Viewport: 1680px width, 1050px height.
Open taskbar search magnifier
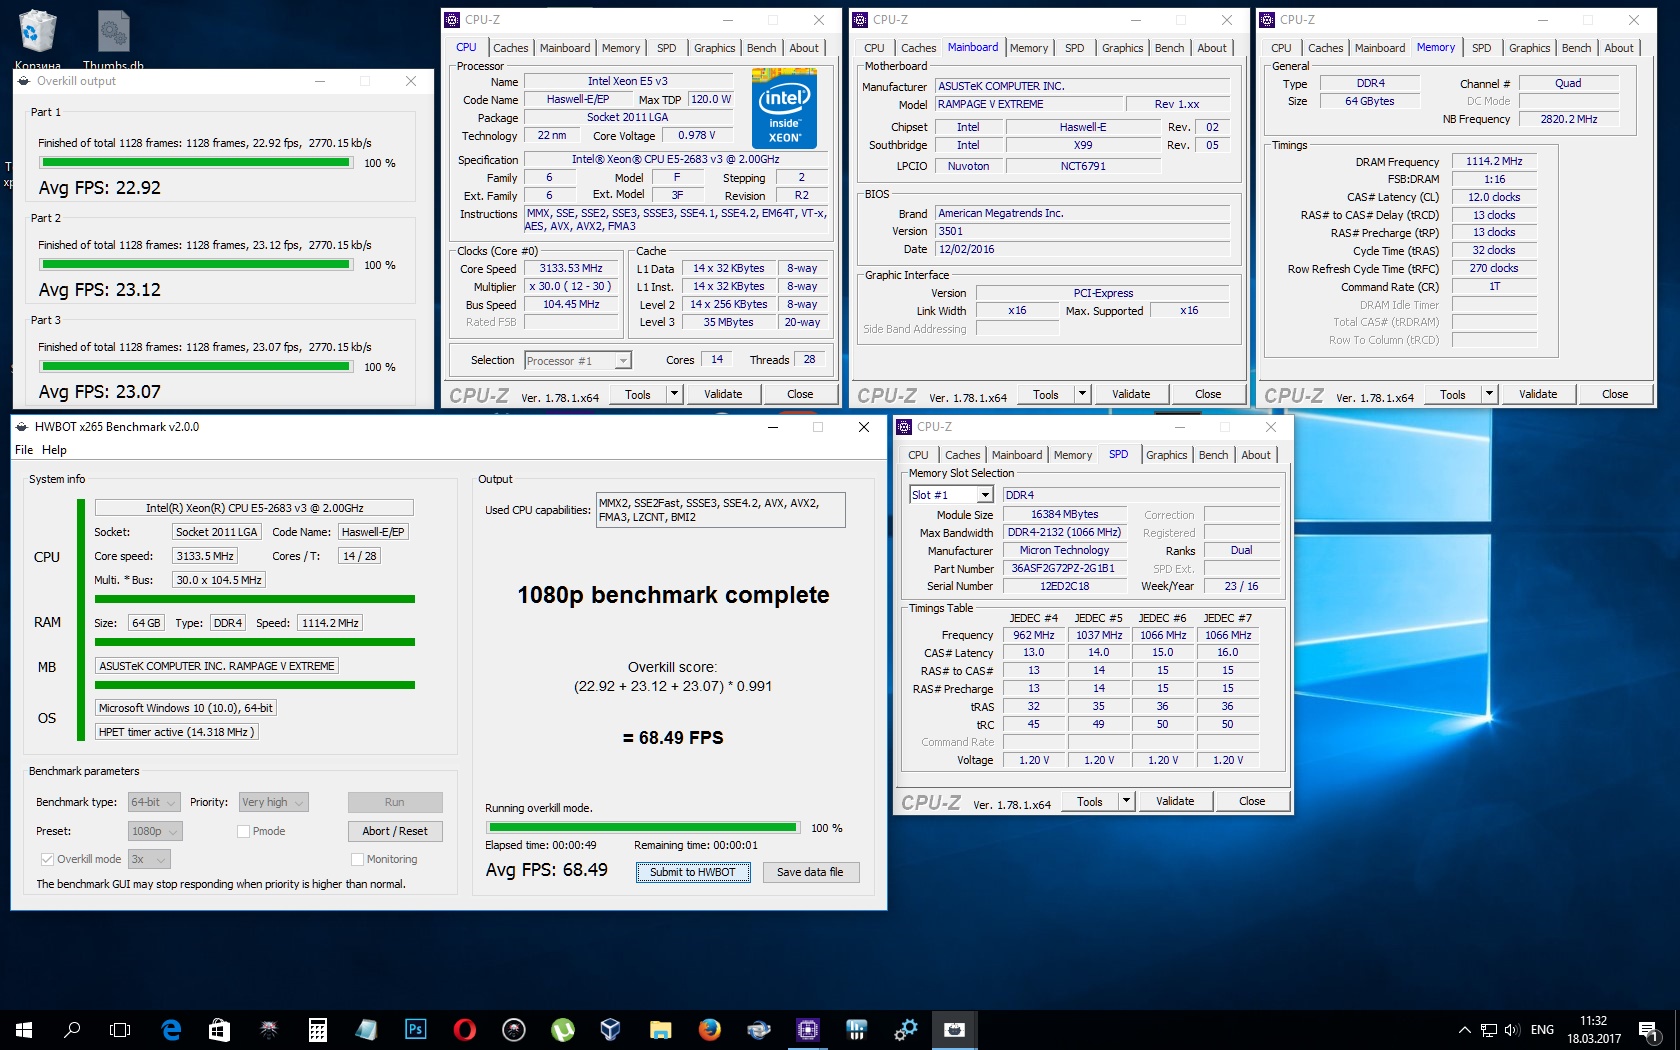(72, 1029)
